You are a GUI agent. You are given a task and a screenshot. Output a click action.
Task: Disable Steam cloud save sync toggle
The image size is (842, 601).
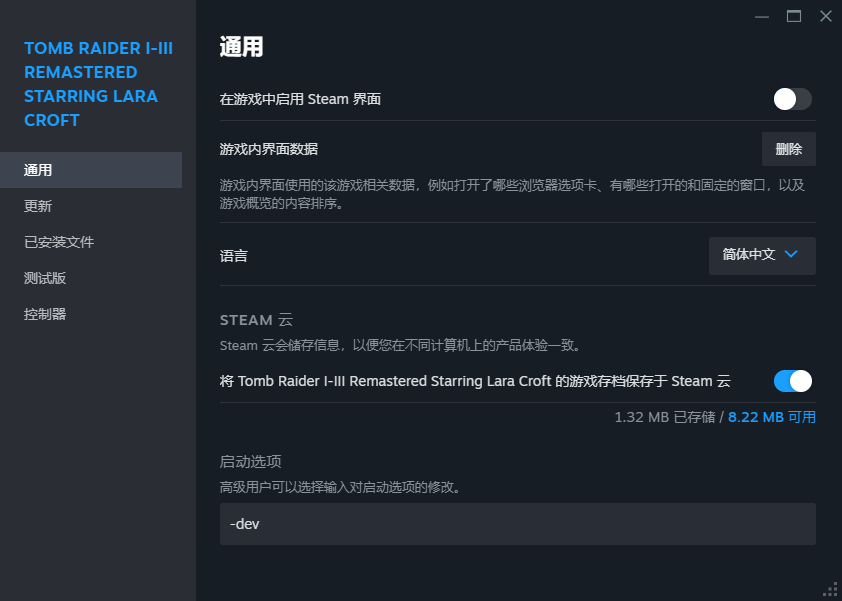click(x=792, y=381)
